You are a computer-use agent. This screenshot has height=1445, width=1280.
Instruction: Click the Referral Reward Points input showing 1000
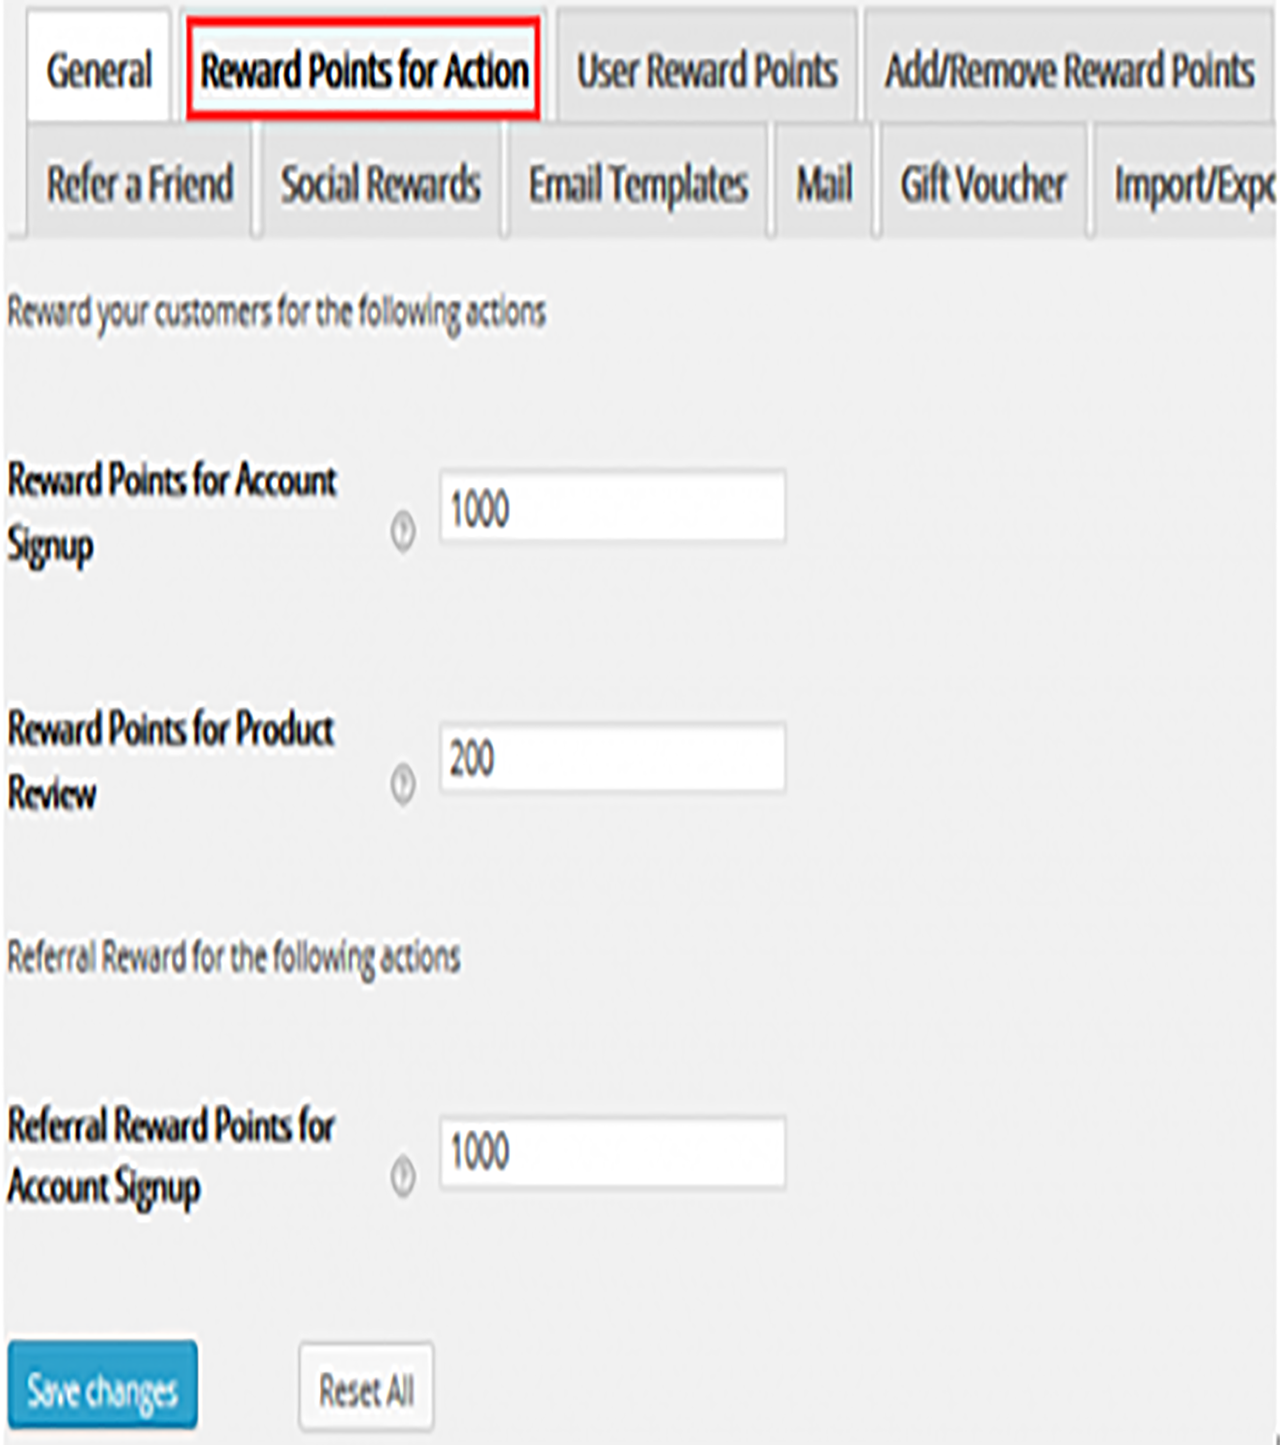(x=612, y=1155)
